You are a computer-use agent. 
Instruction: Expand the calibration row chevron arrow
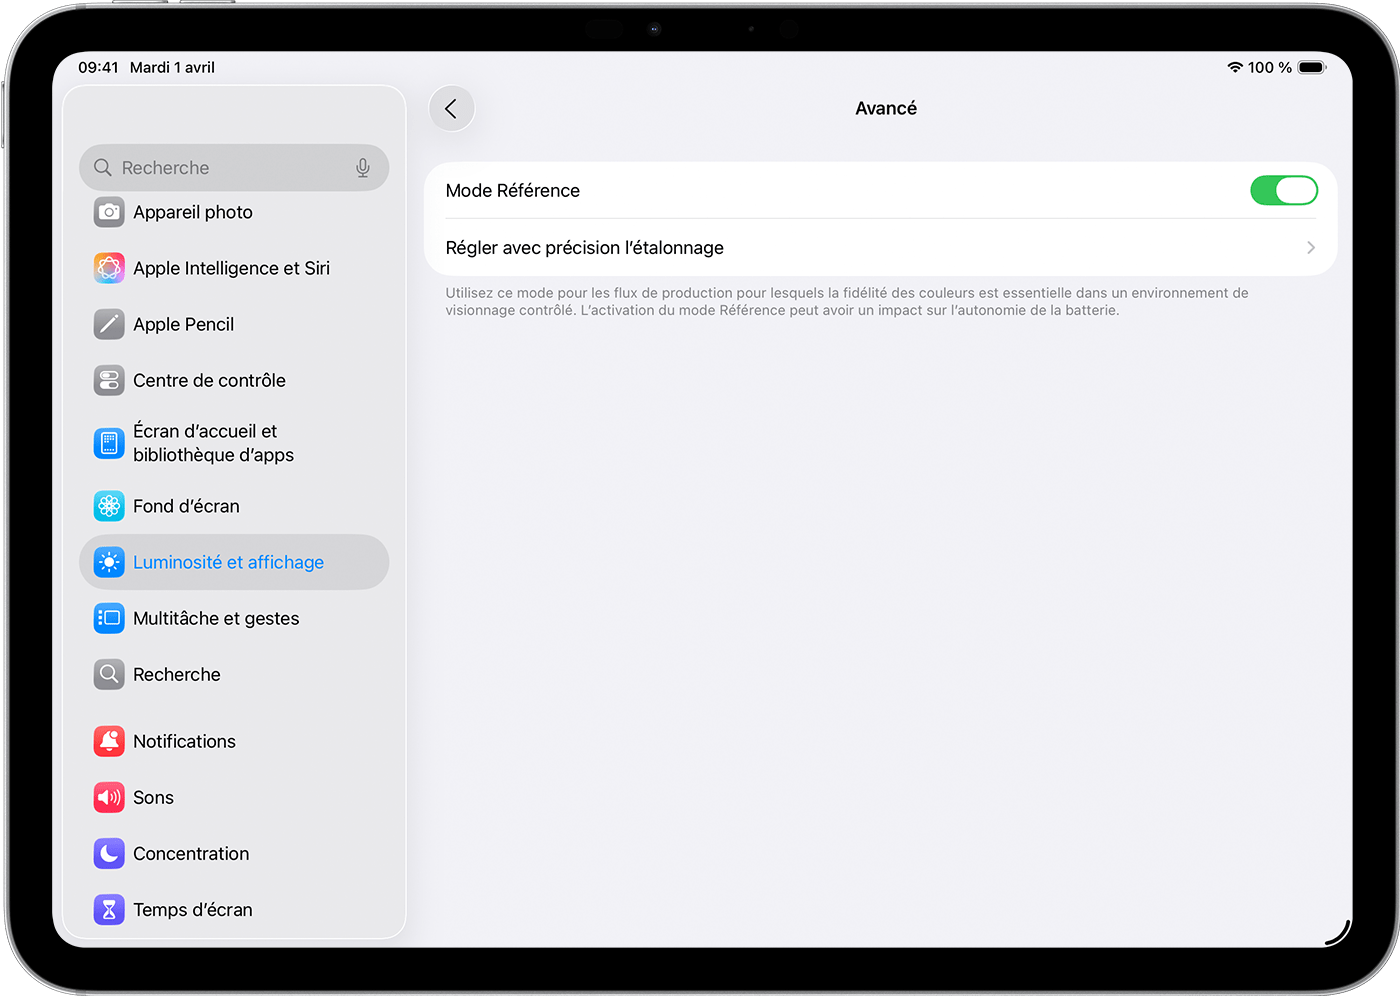pyautogui.click(x=1310, y=248)
